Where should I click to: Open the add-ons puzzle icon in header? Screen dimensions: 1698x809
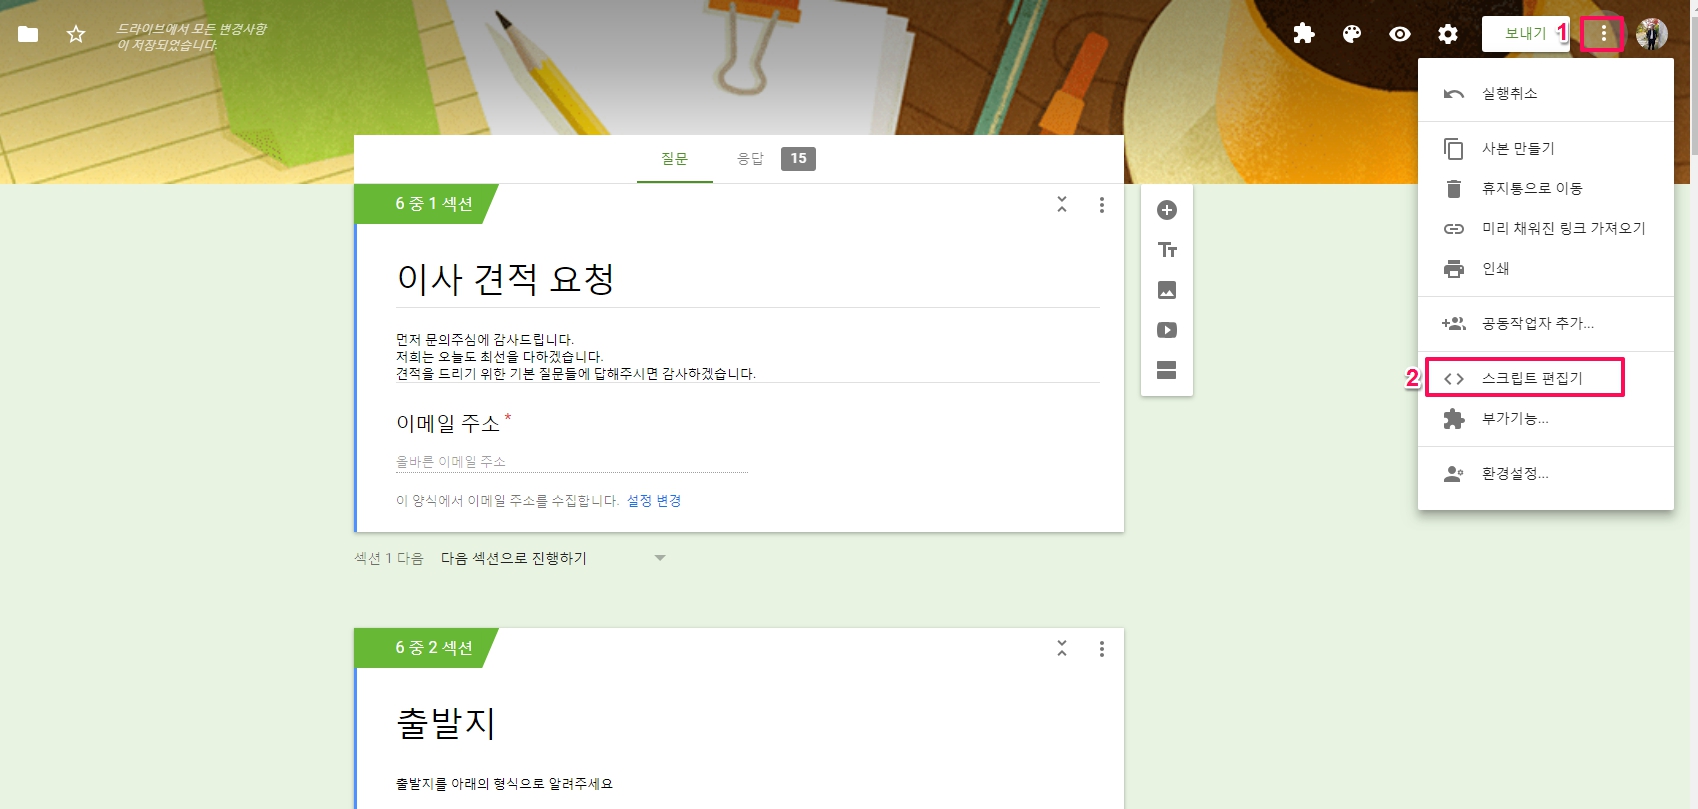(x=1303, y=34)
